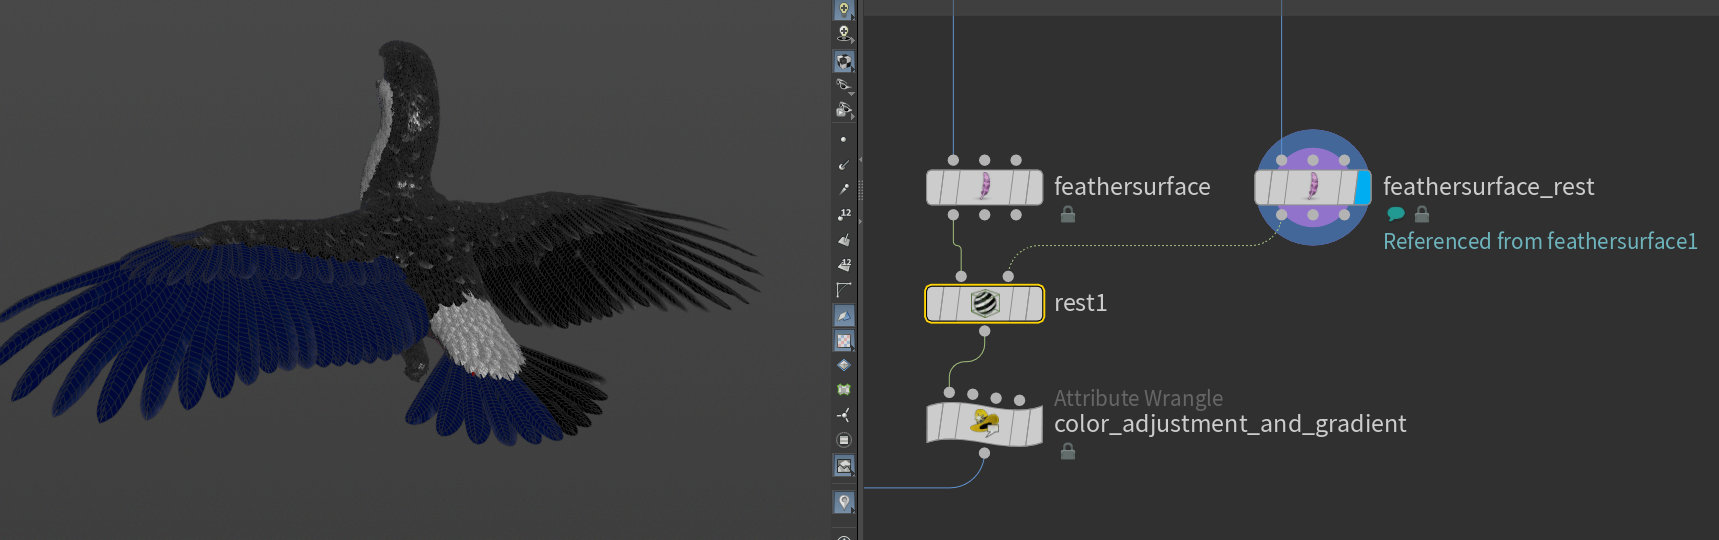Viewport: 1719px width, 540px height.
Task: Click the rest1 node name label
Action: tap(1080, 303)
